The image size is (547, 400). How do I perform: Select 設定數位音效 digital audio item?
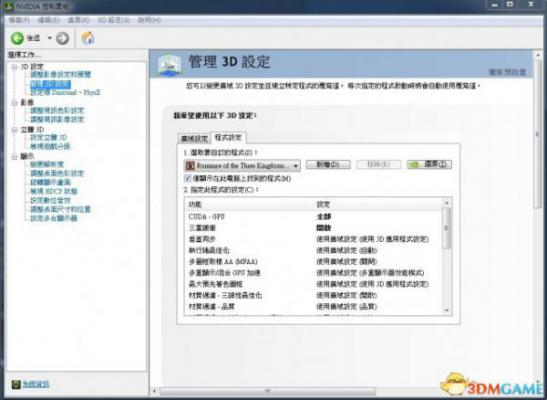pyautogui.click(x=51, y=200)
